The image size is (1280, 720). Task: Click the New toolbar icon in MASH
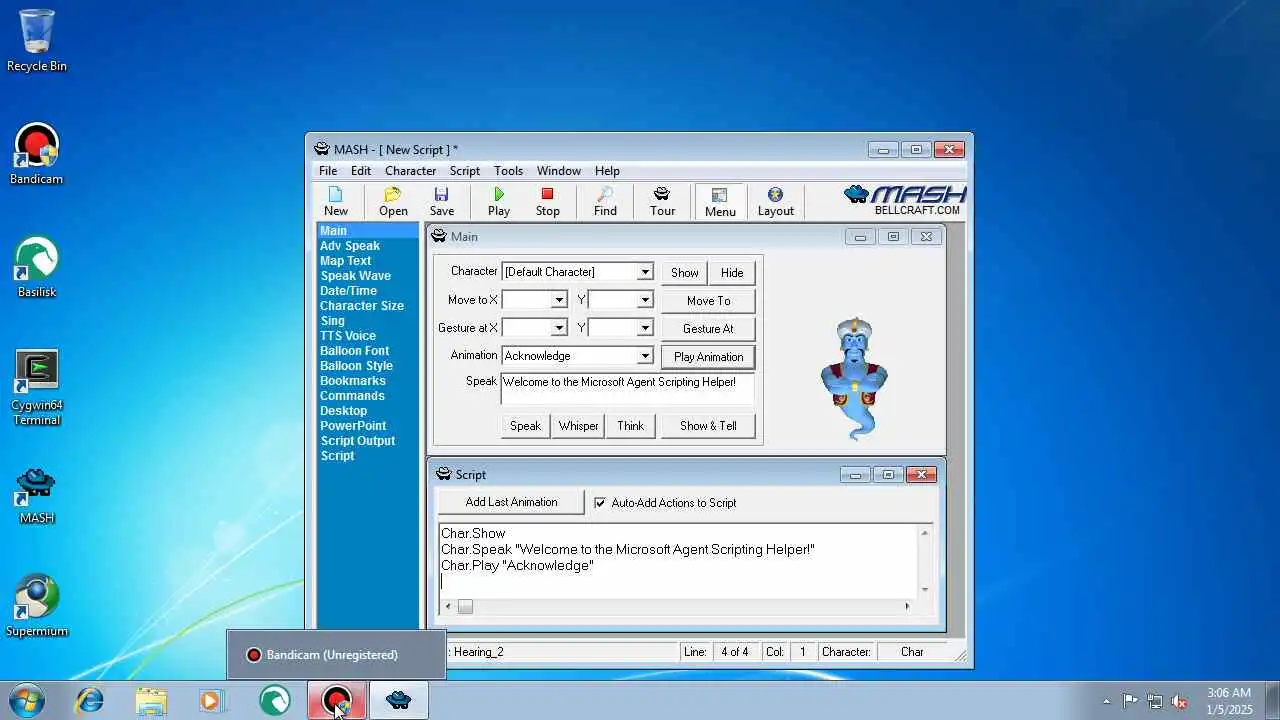coord(336,201)
